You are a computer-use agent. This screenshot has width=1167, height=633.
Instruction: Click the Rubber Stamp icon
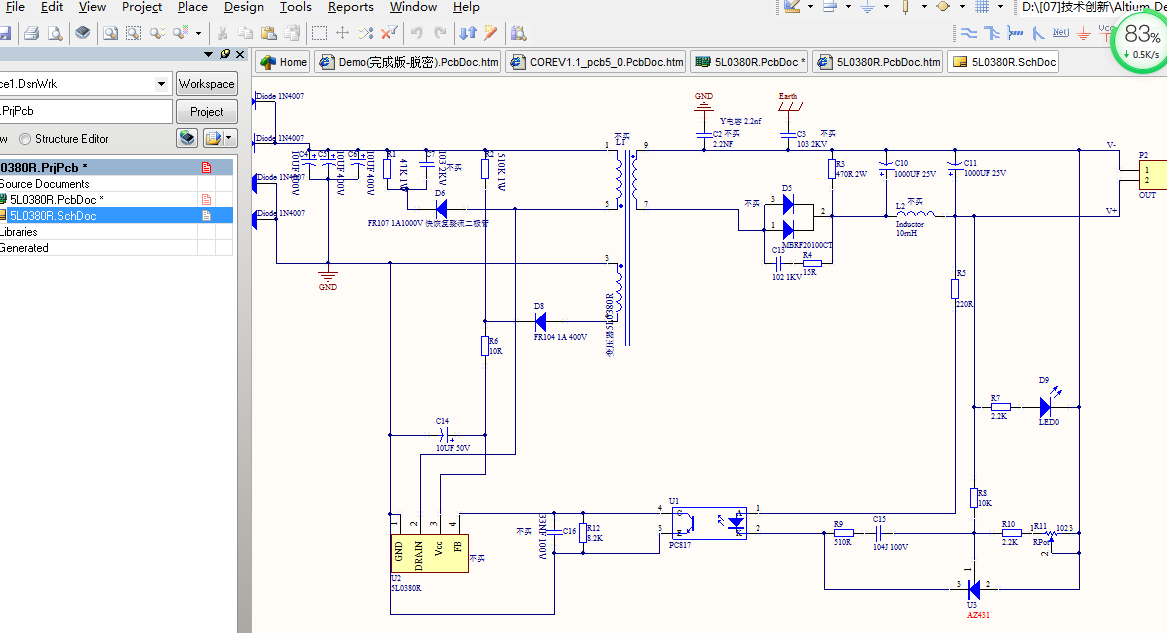point(292,33)
